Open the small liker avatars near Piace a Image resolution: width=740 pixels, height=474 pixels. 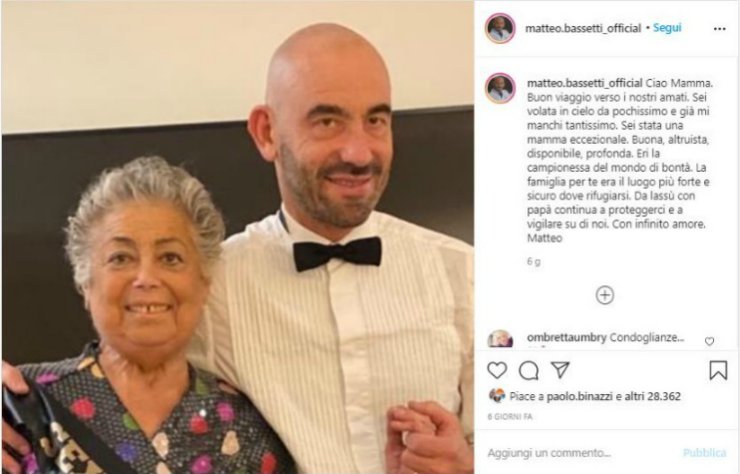pos(496,396)
